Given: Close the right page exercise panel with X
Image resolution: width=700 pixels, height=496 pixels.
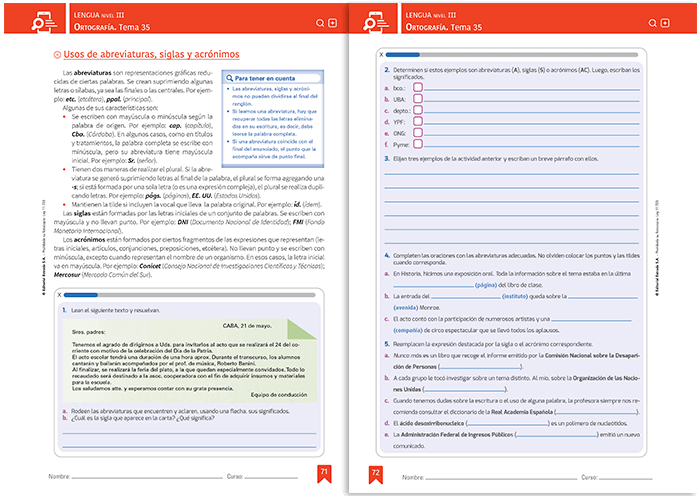Looking at the screenshot, I should point(380,54).
